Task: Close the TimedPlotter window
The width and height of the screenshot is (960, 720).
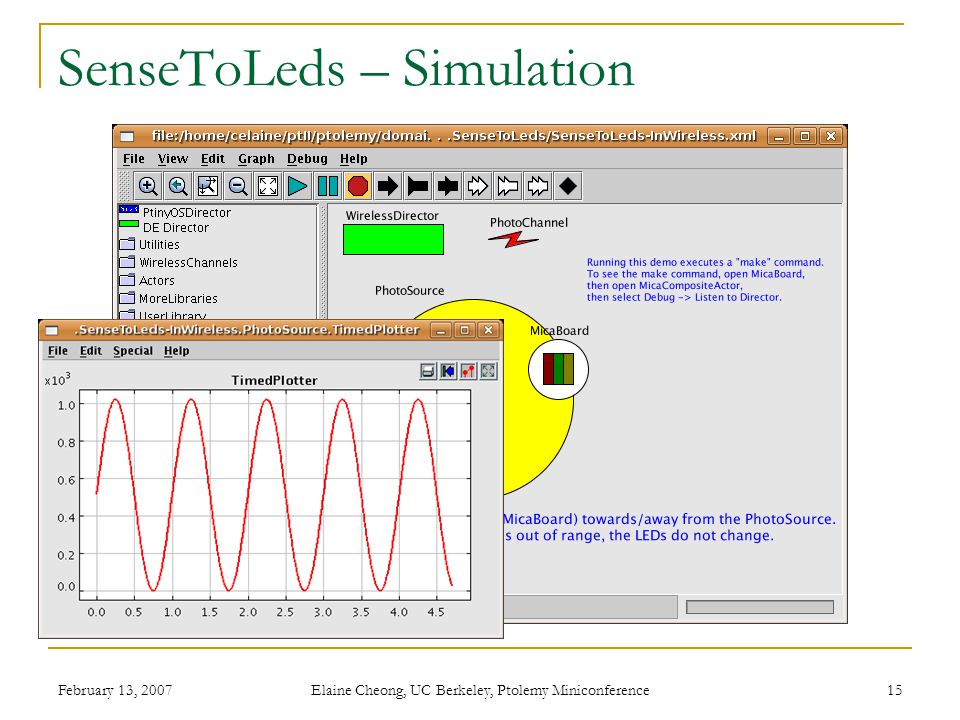Action: [488, 331]
